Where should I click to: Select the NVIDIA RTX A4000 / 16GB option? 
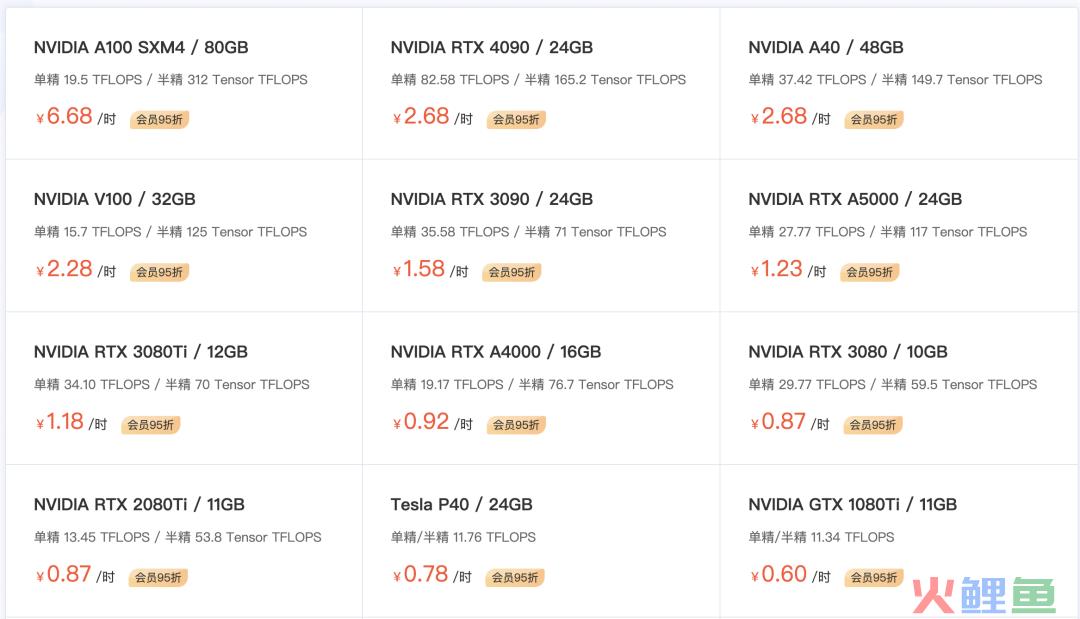pos(541,388)
